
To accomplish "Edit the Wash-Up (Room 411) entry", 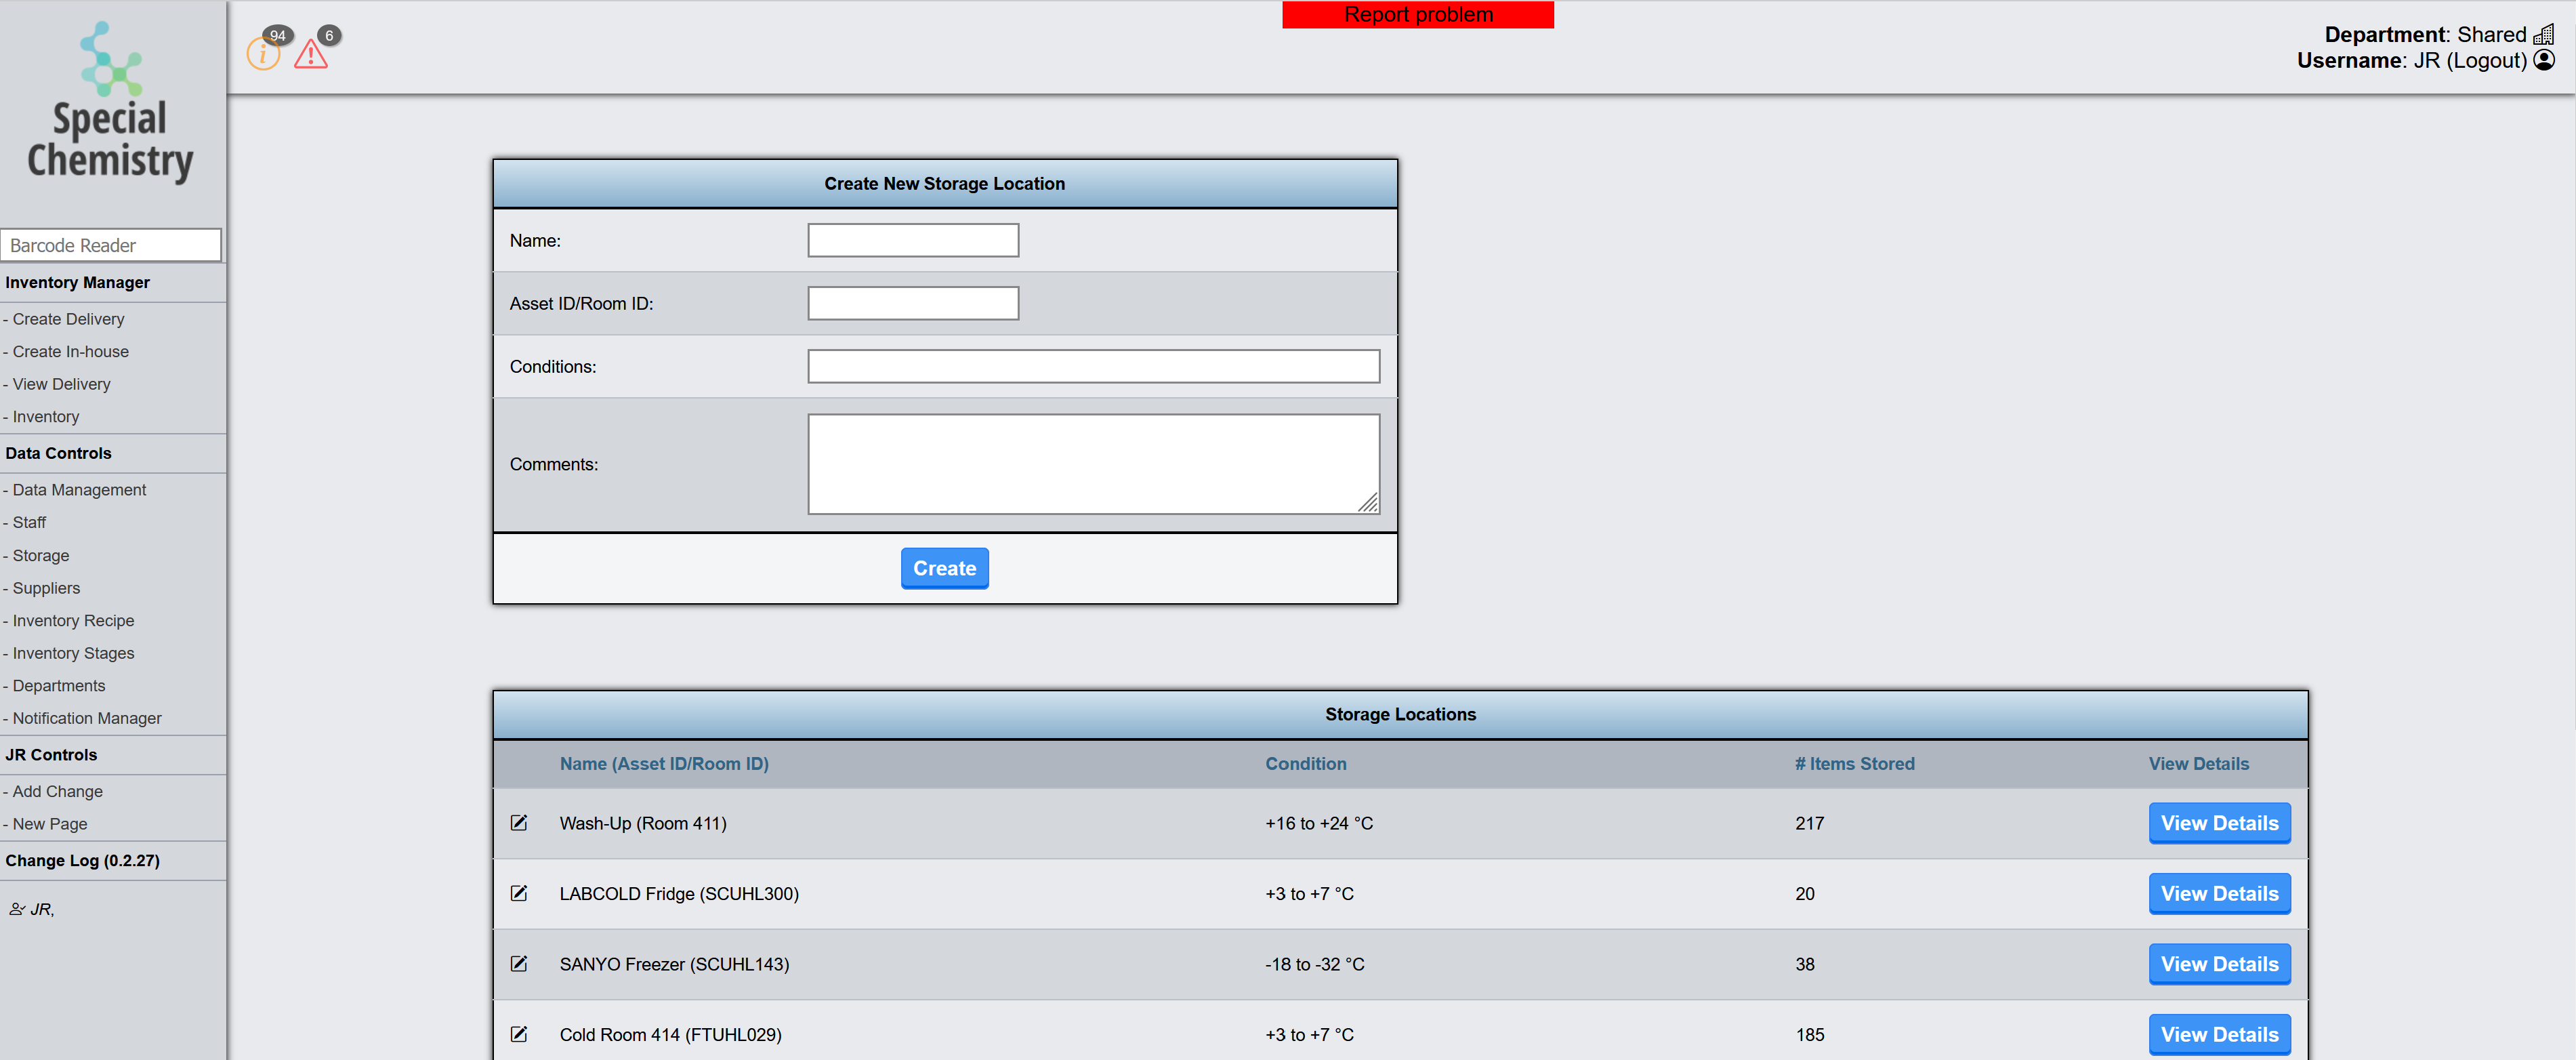I will coord(519,823).
